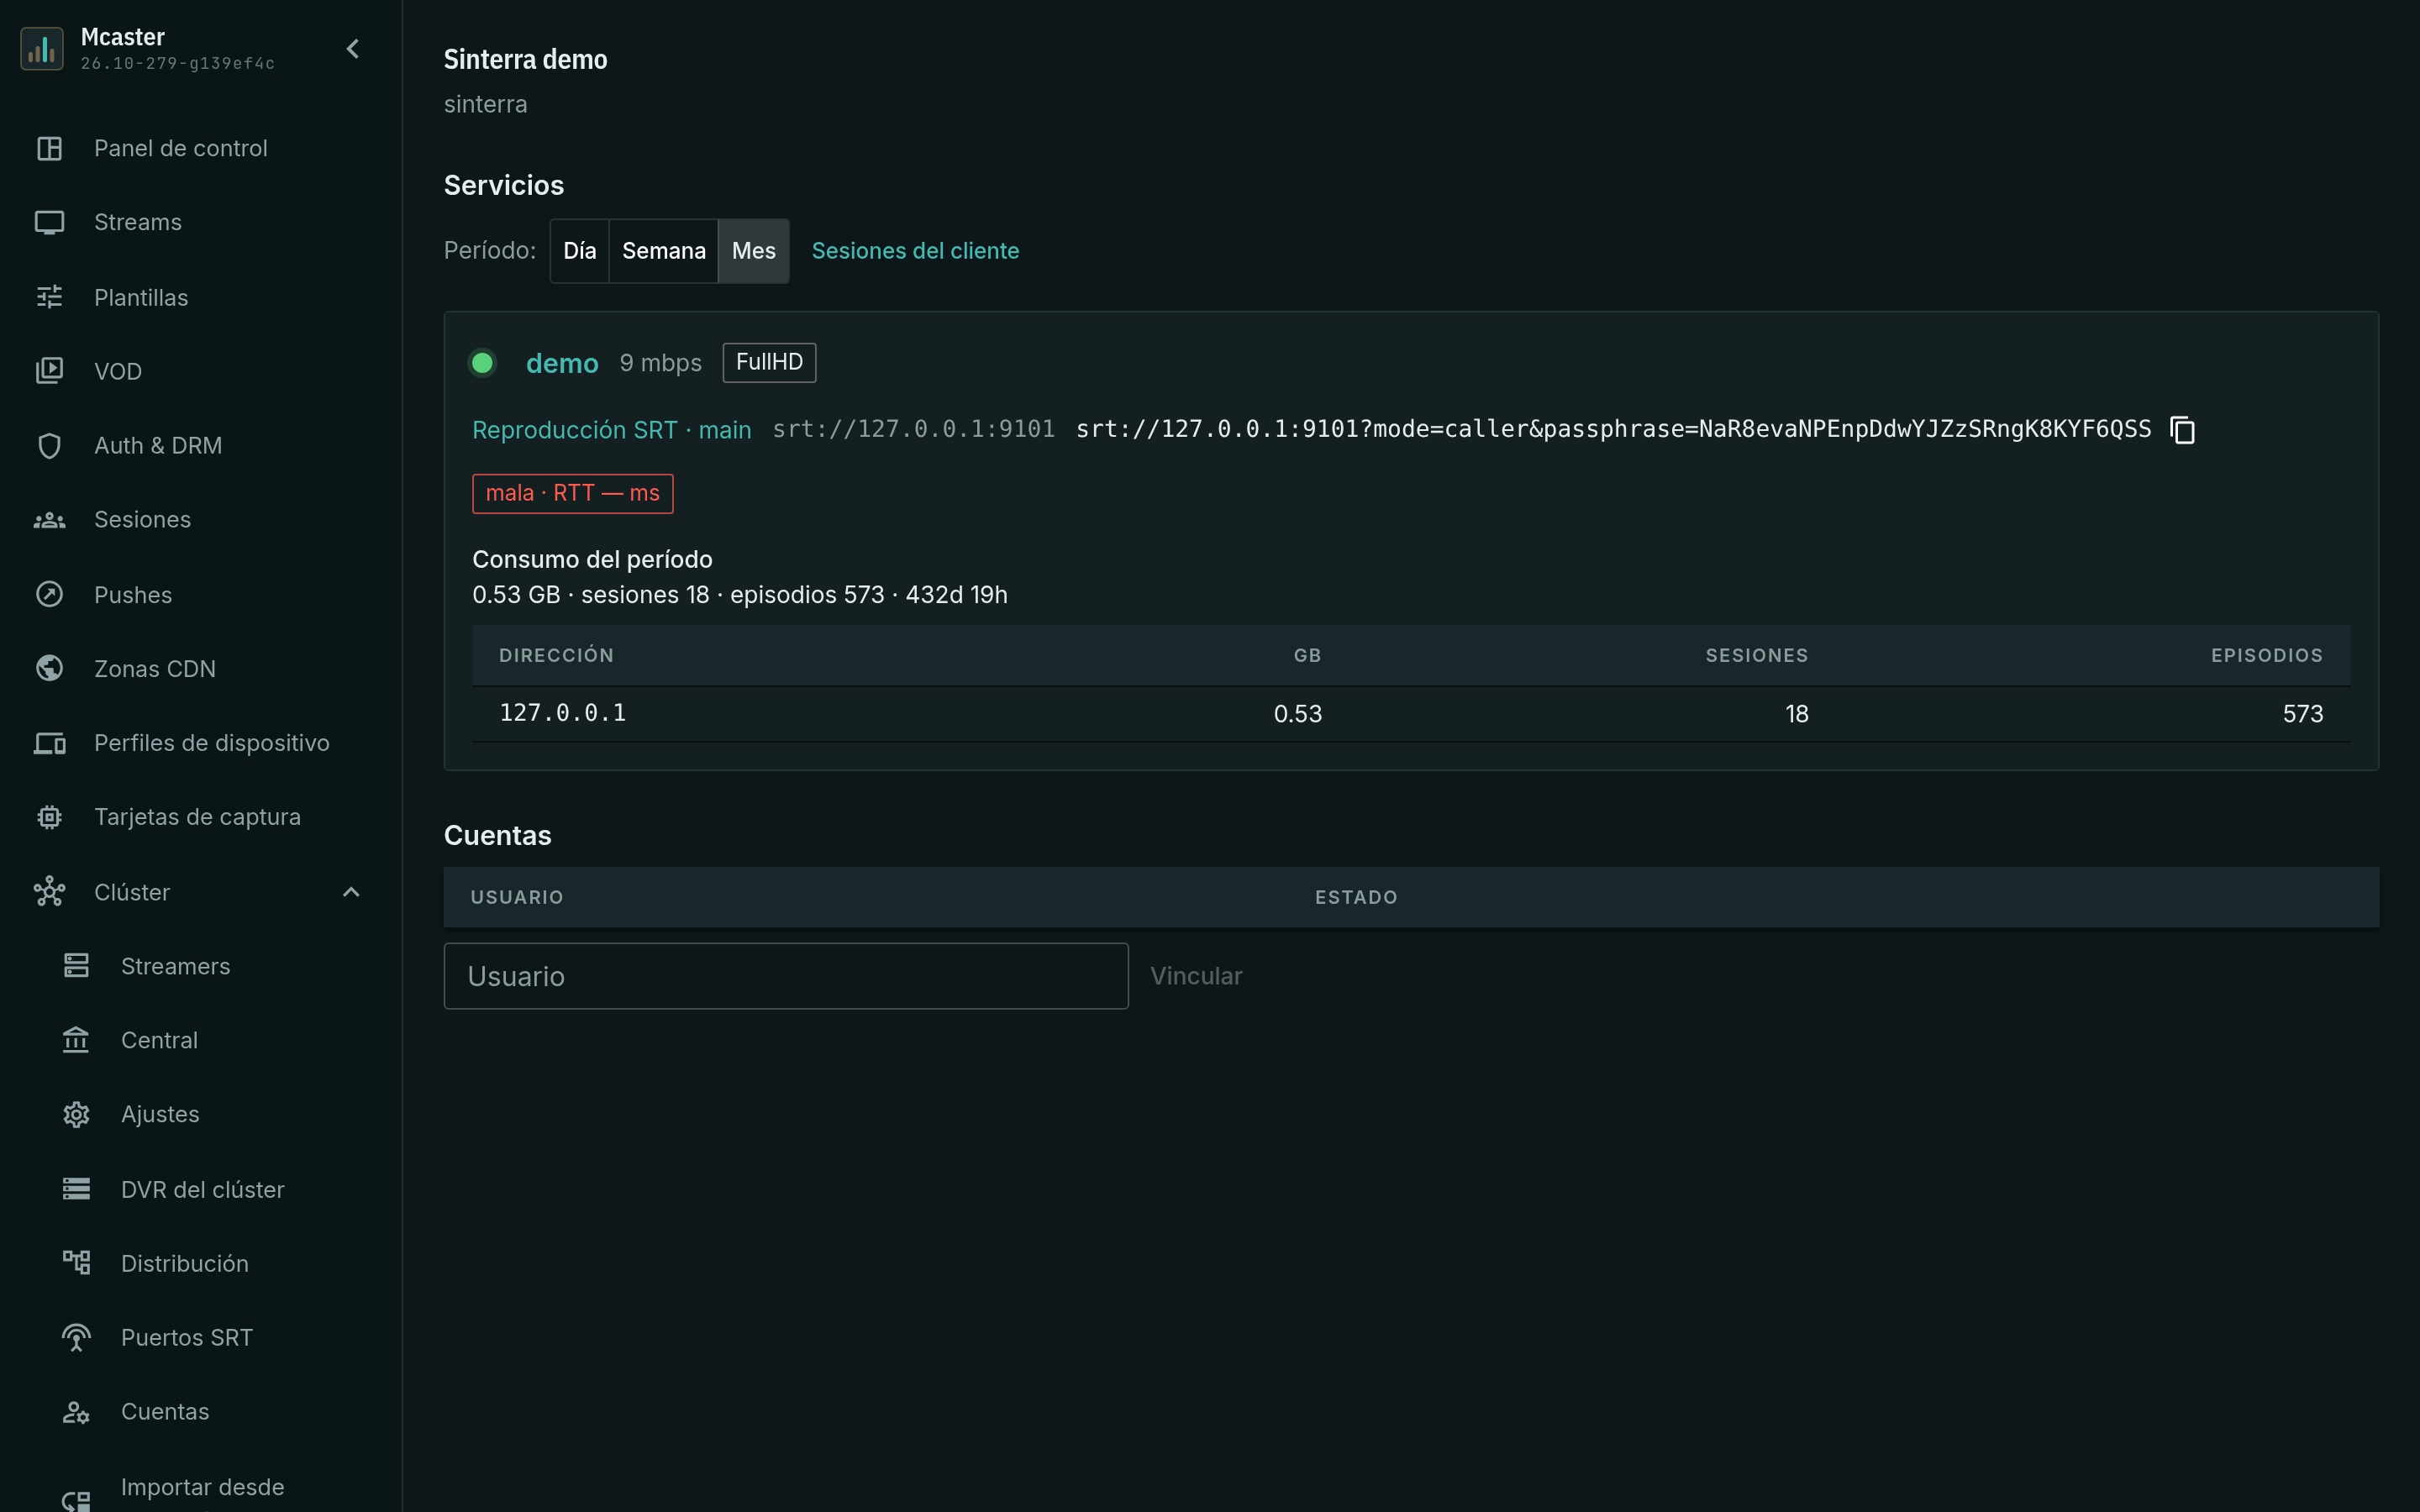Open Plantillas sliders icon

point(49,297)
